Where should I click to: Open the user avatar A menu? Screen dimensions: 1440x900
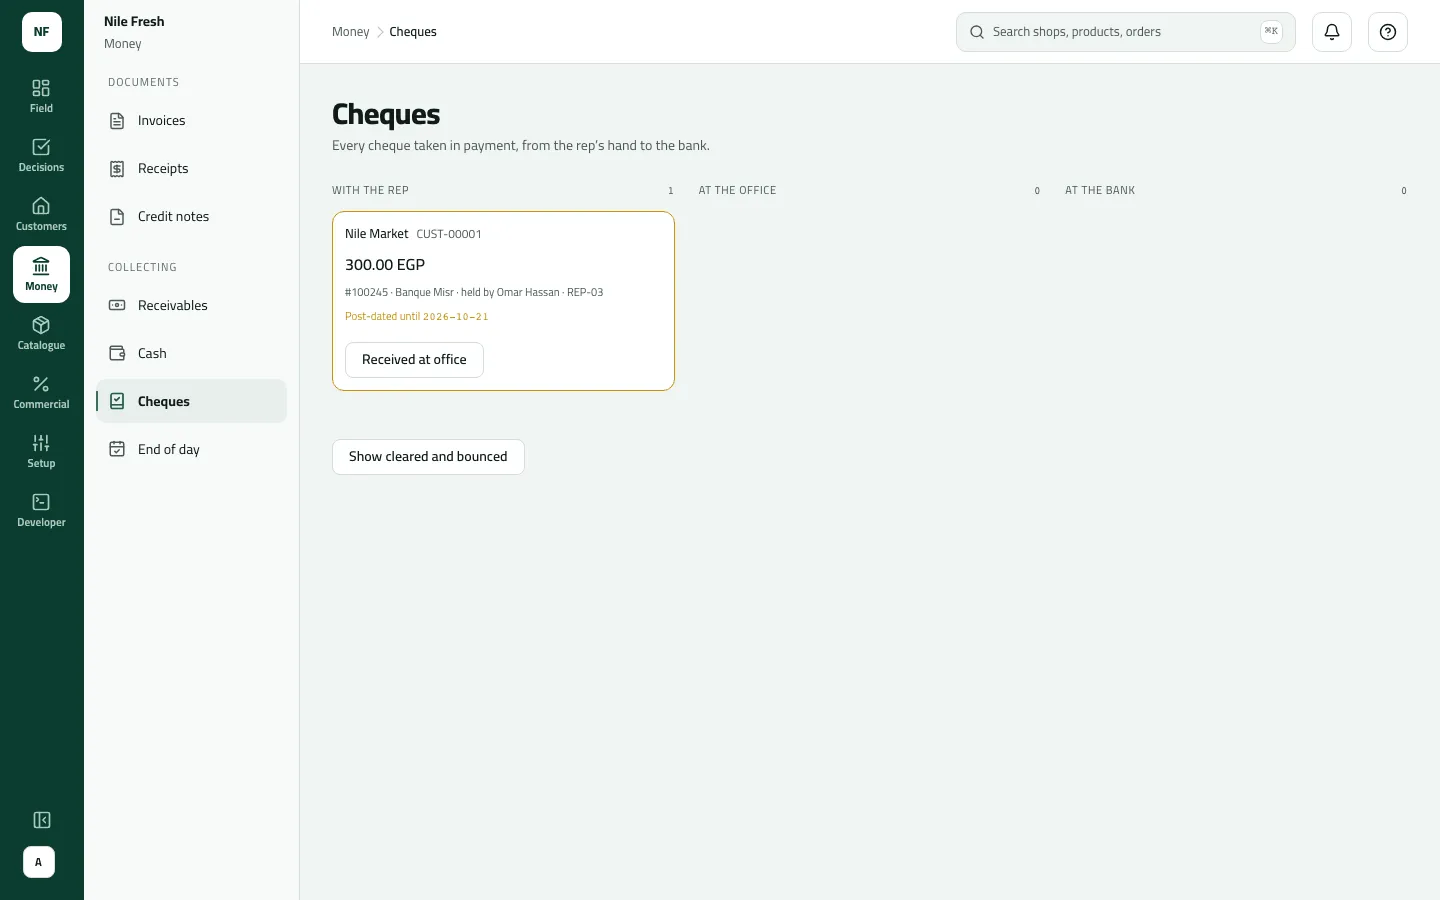pyautogui.click(x=39, y=862)
